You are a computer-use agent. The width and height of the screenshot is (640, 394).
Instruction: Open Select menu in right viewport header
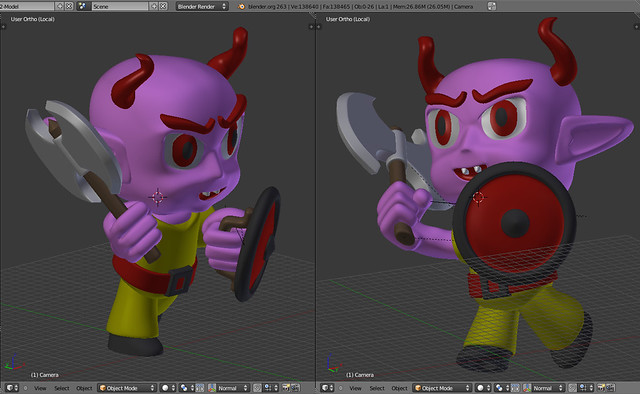[x=377, y=388]
